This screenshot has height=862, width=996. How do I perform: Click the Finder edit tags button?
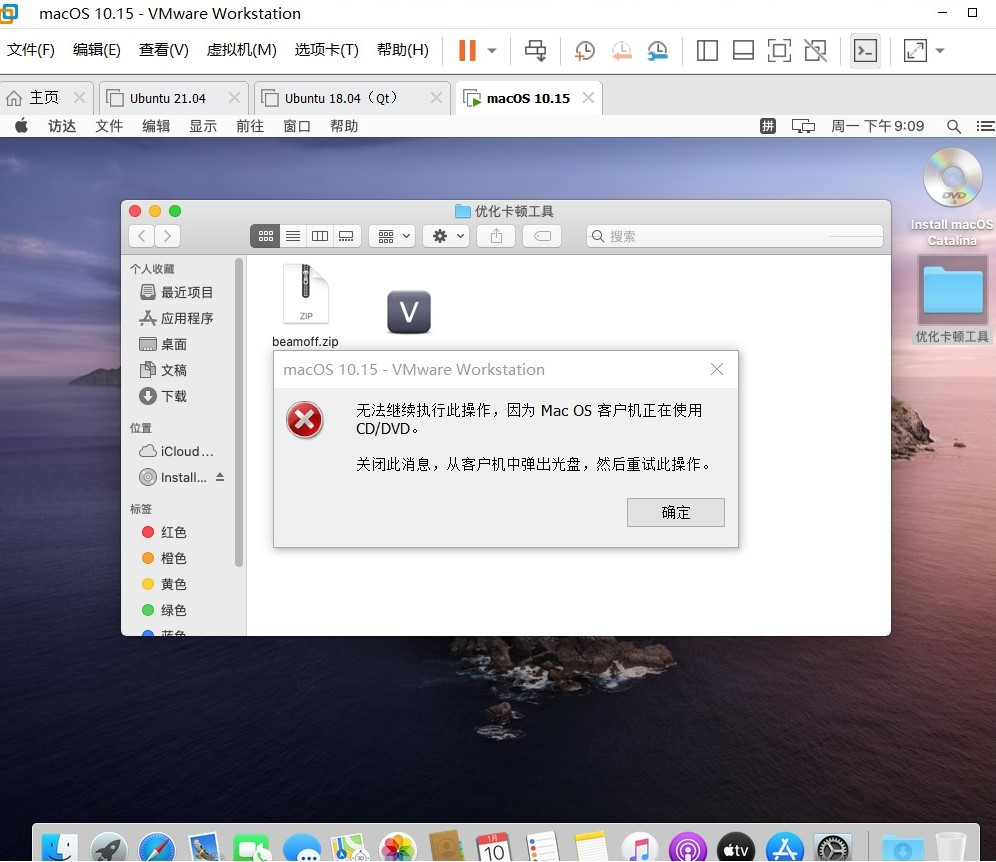point(542,236)
